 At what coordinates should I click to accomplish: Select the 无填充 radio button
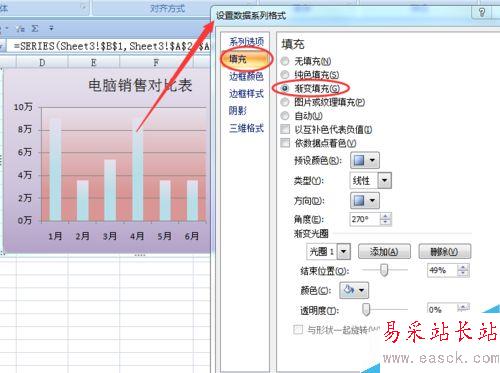tap(285, 61)
